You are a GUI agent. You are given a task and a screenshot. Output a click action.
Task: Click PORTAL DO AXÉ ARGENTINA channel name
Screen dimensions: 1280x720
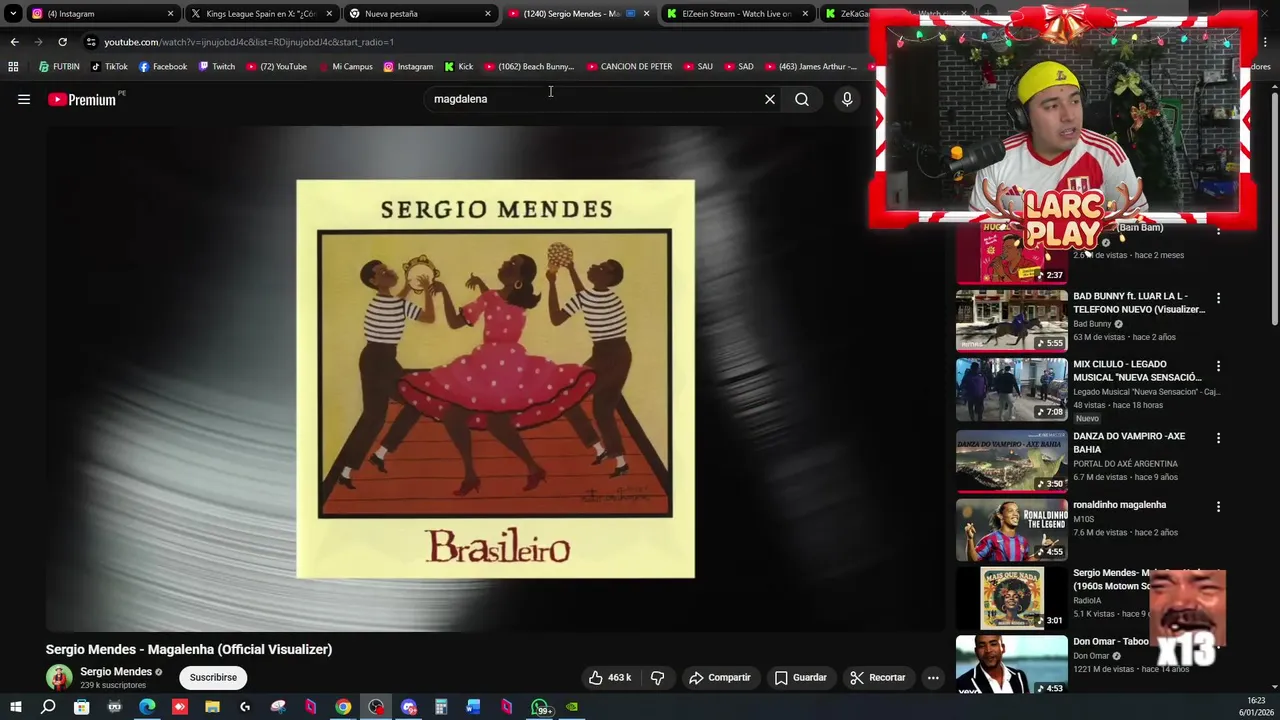[x=1125, y=464]
